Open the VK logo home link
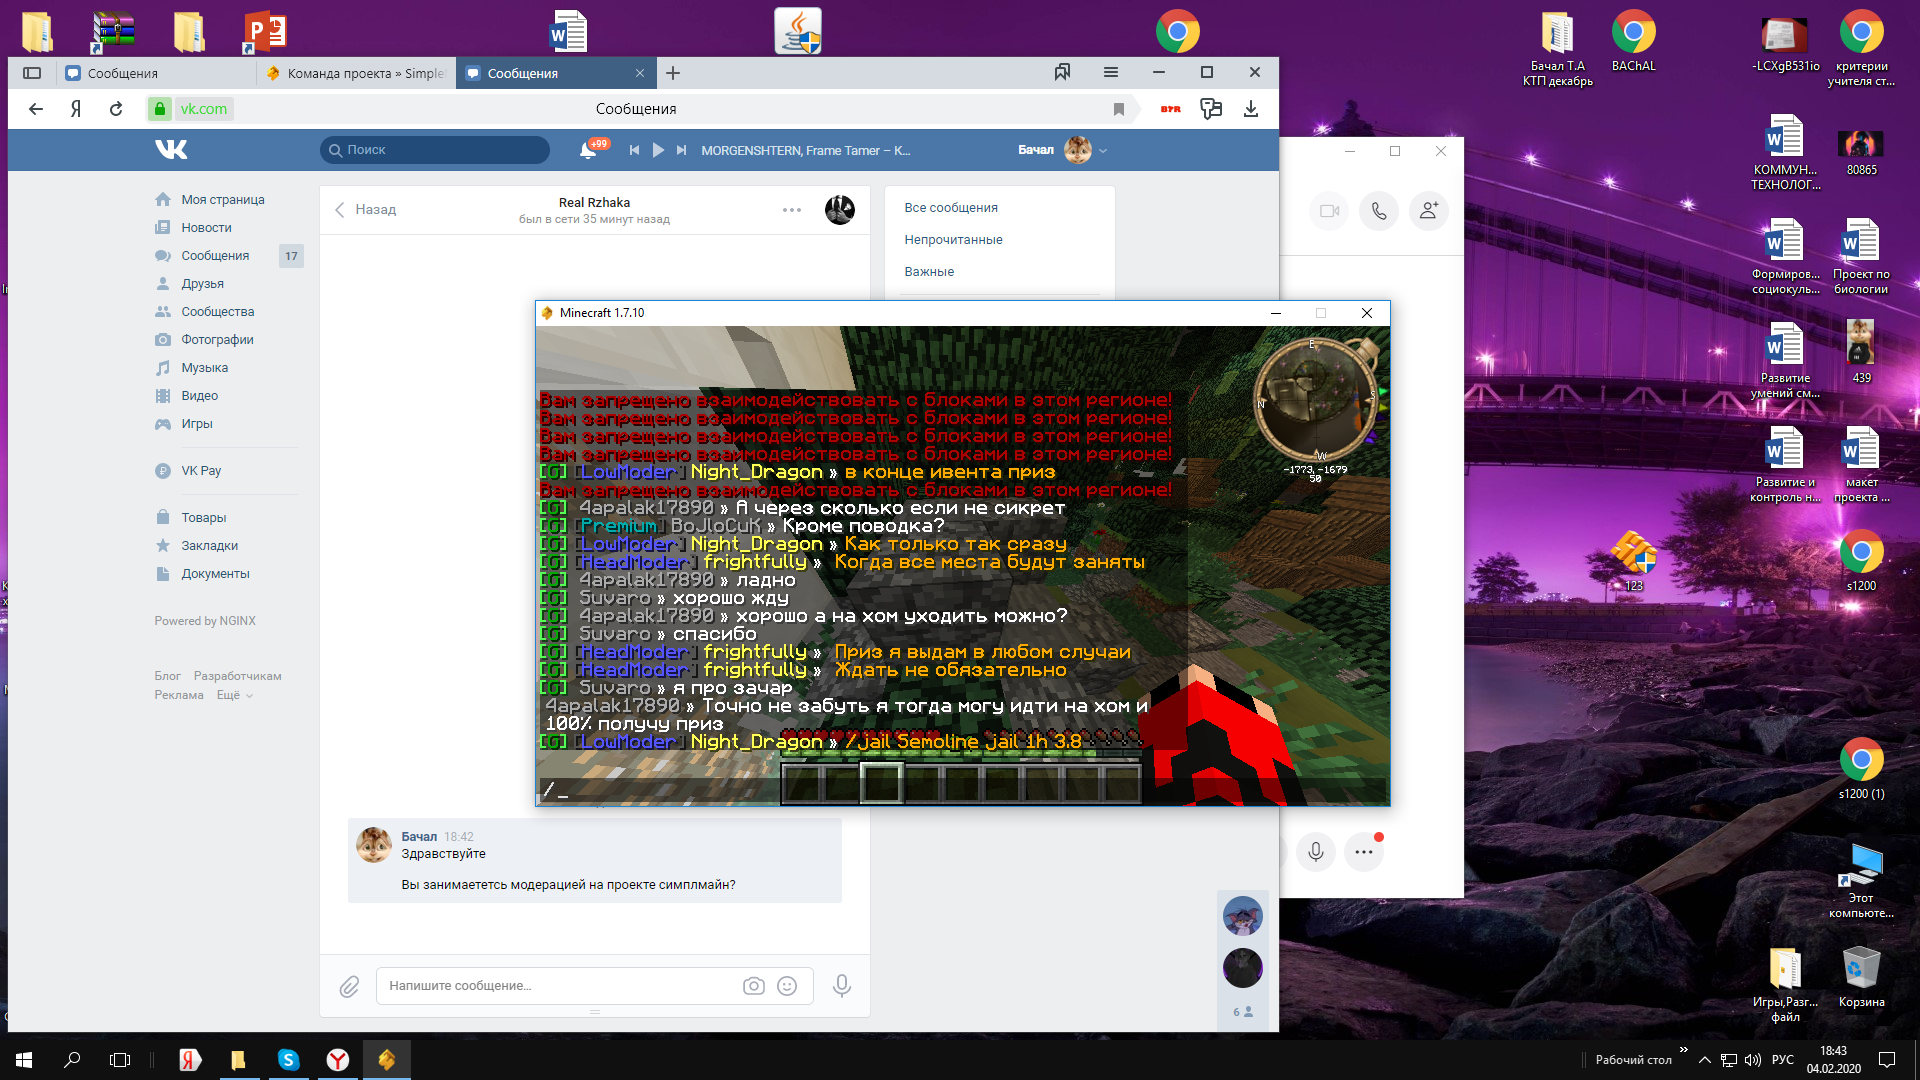 pyautogui.click(x=171, y=150)
